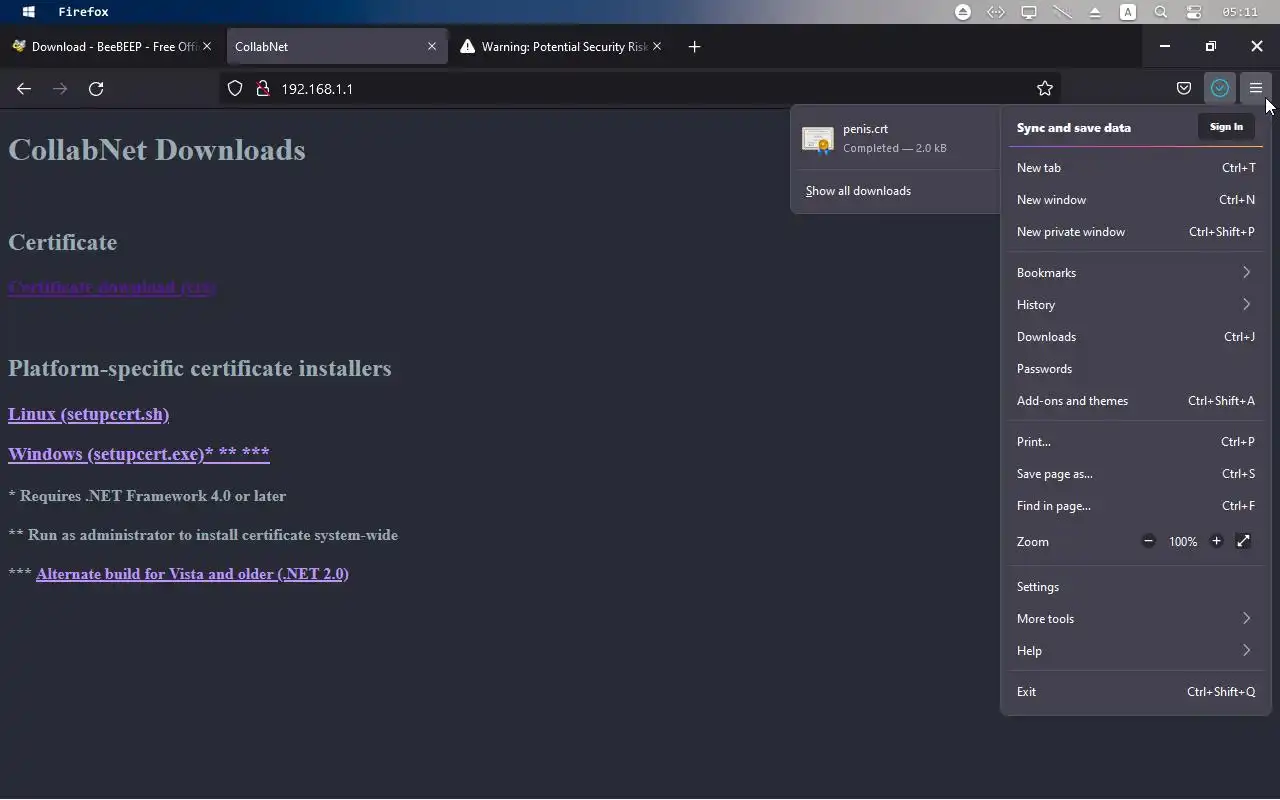
Task: Click Show all downloads
Action: (x=858, y=191)
